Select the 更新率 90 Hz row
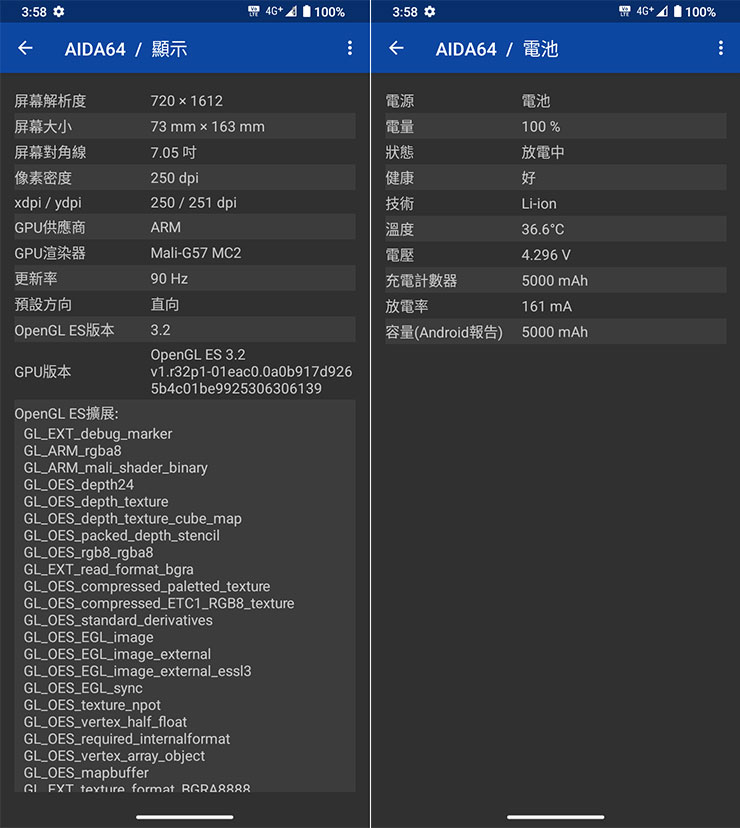The height and width of the screenshot is (828, 740). pos(184,279)
